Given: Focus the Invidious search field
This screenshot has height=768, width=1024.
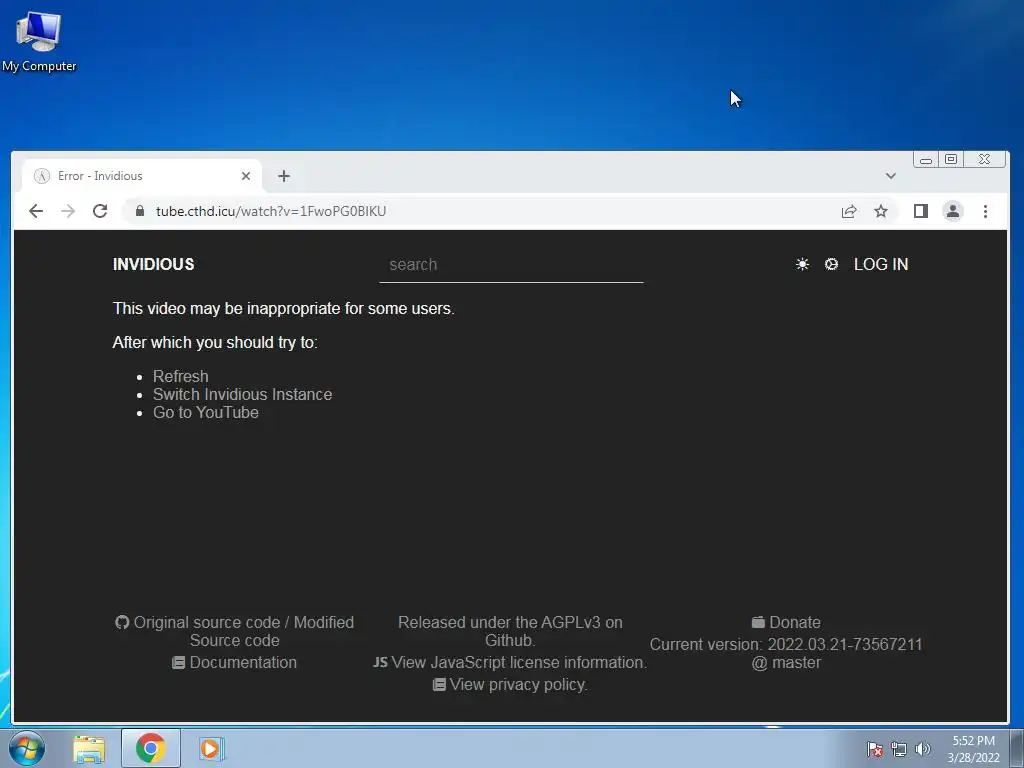Looking at the screenshot, I should coord(511,264).
